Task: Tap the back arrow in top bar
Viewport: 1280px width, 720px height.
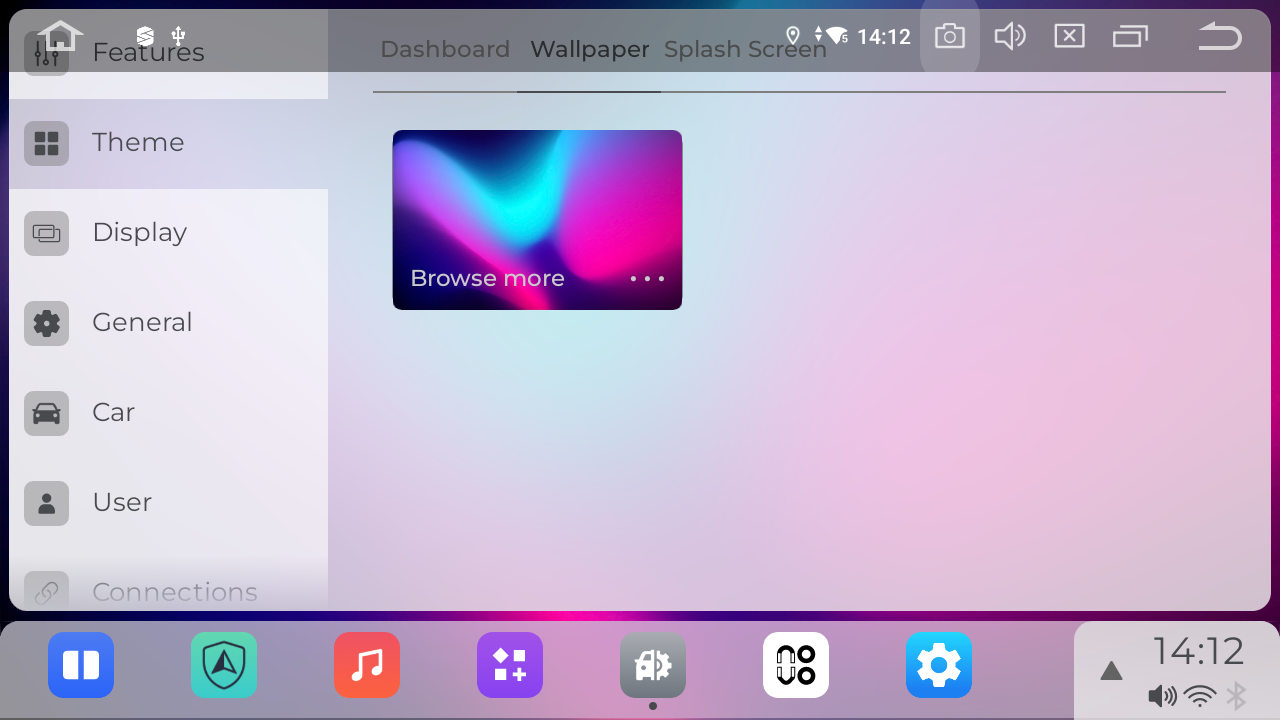Action: pyautogui.click(x=1219, y=37)
